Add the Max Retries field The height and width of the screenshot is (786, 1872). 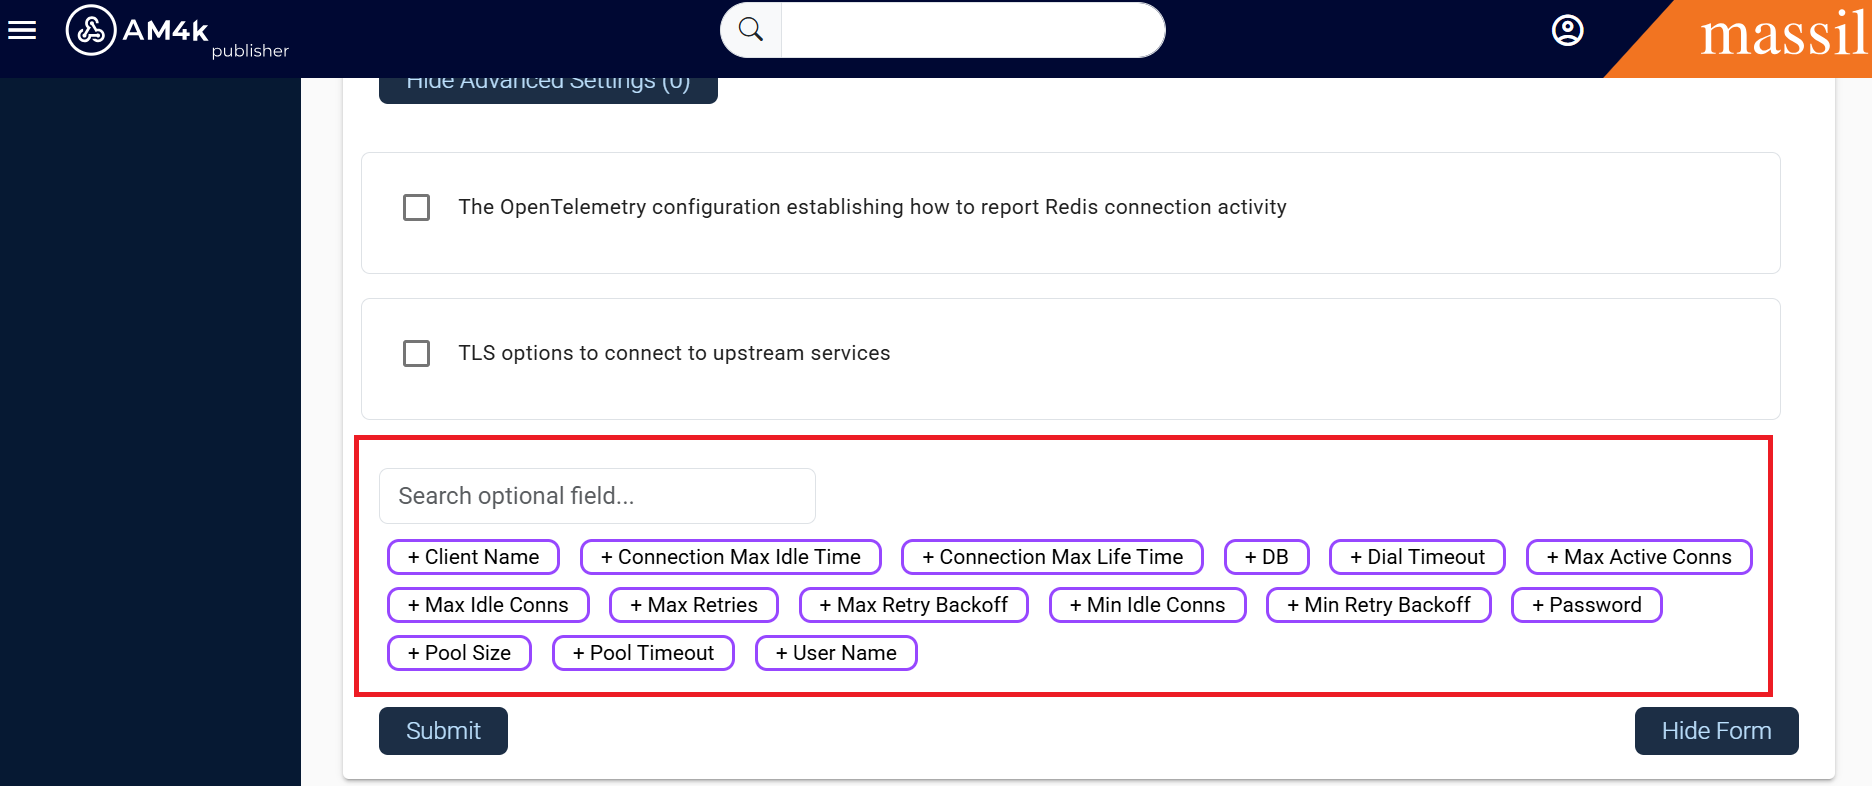point(693,605)
